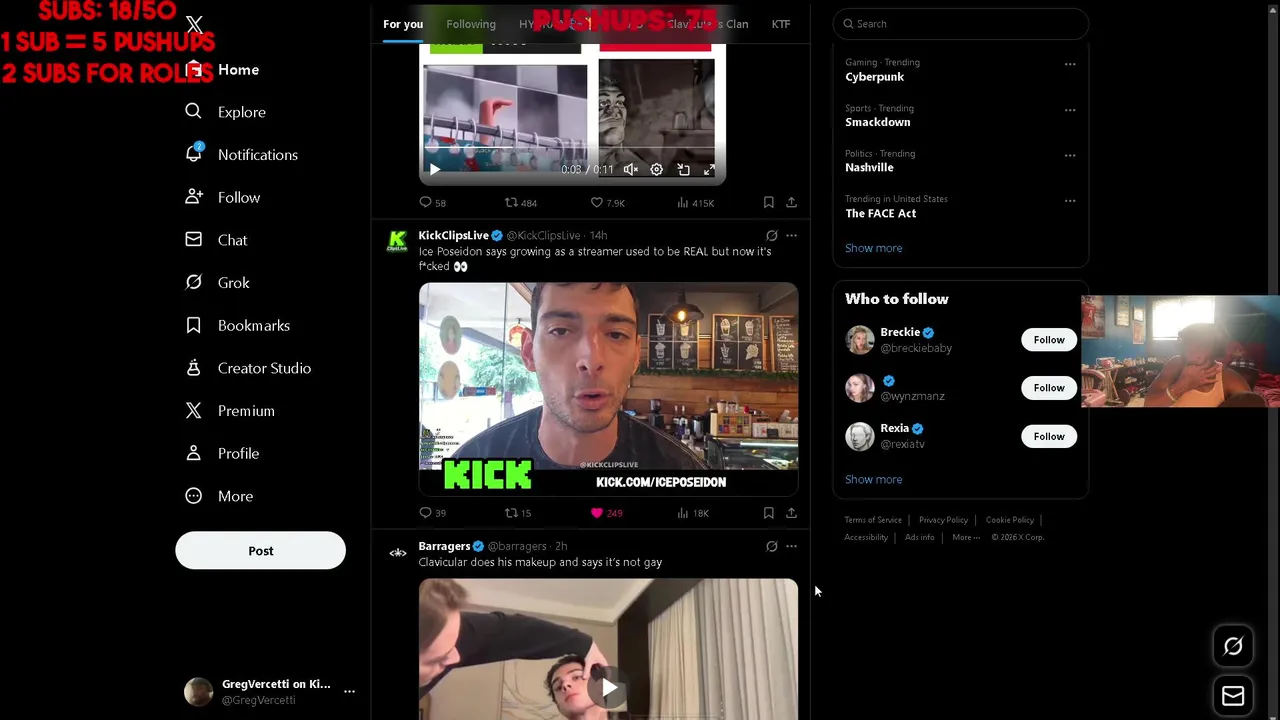Open more options for Cyberpunk trend

pos(1070,64)
